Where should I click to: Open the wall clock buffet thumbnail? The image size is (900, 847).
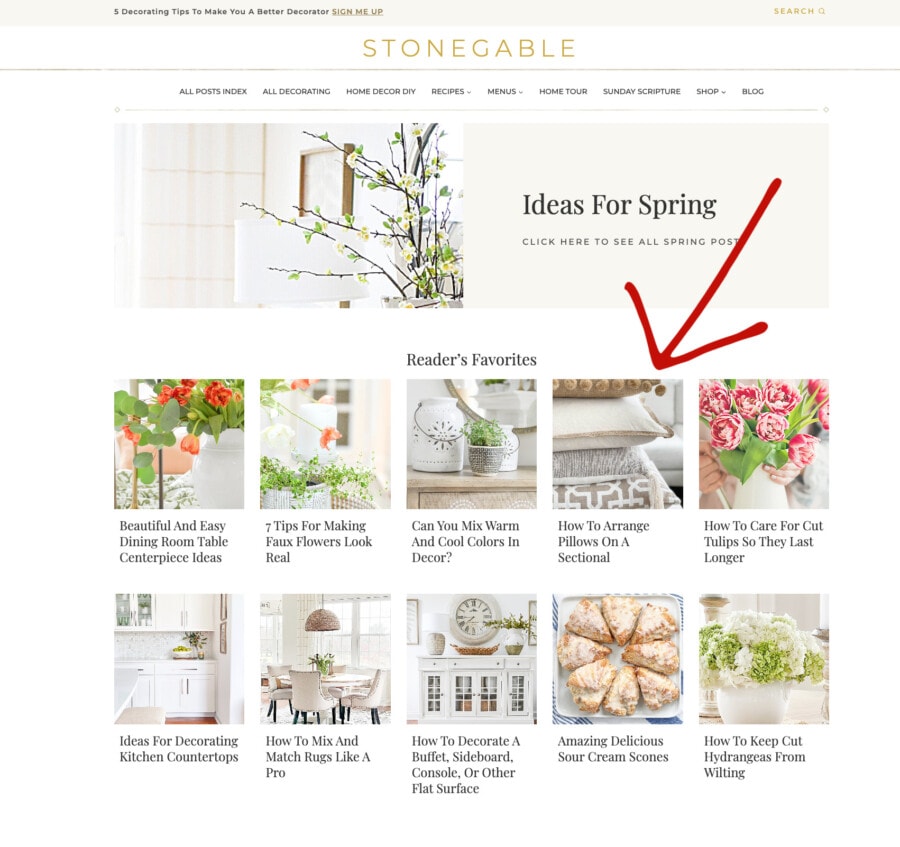pyautogui.click(x=471, y=659)
